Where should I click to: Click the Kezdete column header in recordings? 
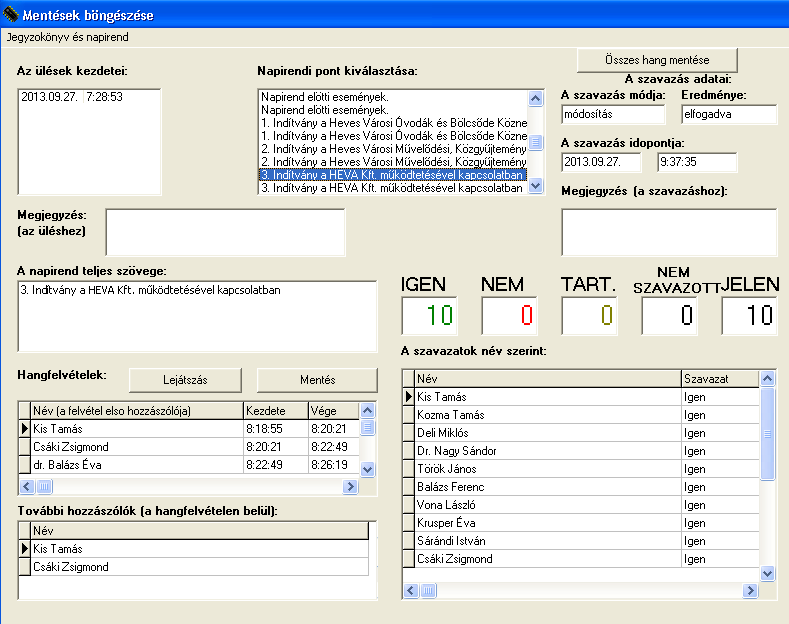[x=276, y=411]
